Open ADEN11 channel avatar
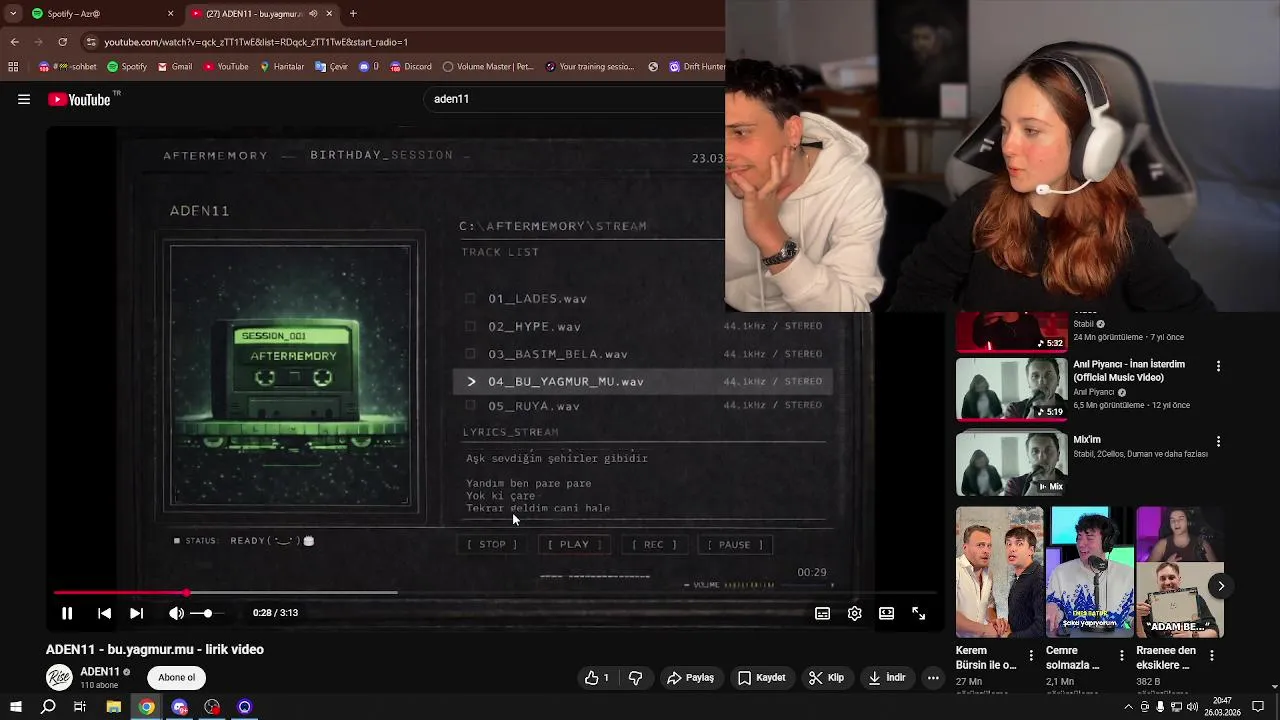The image size is (1280, 720). click(60, 677)
